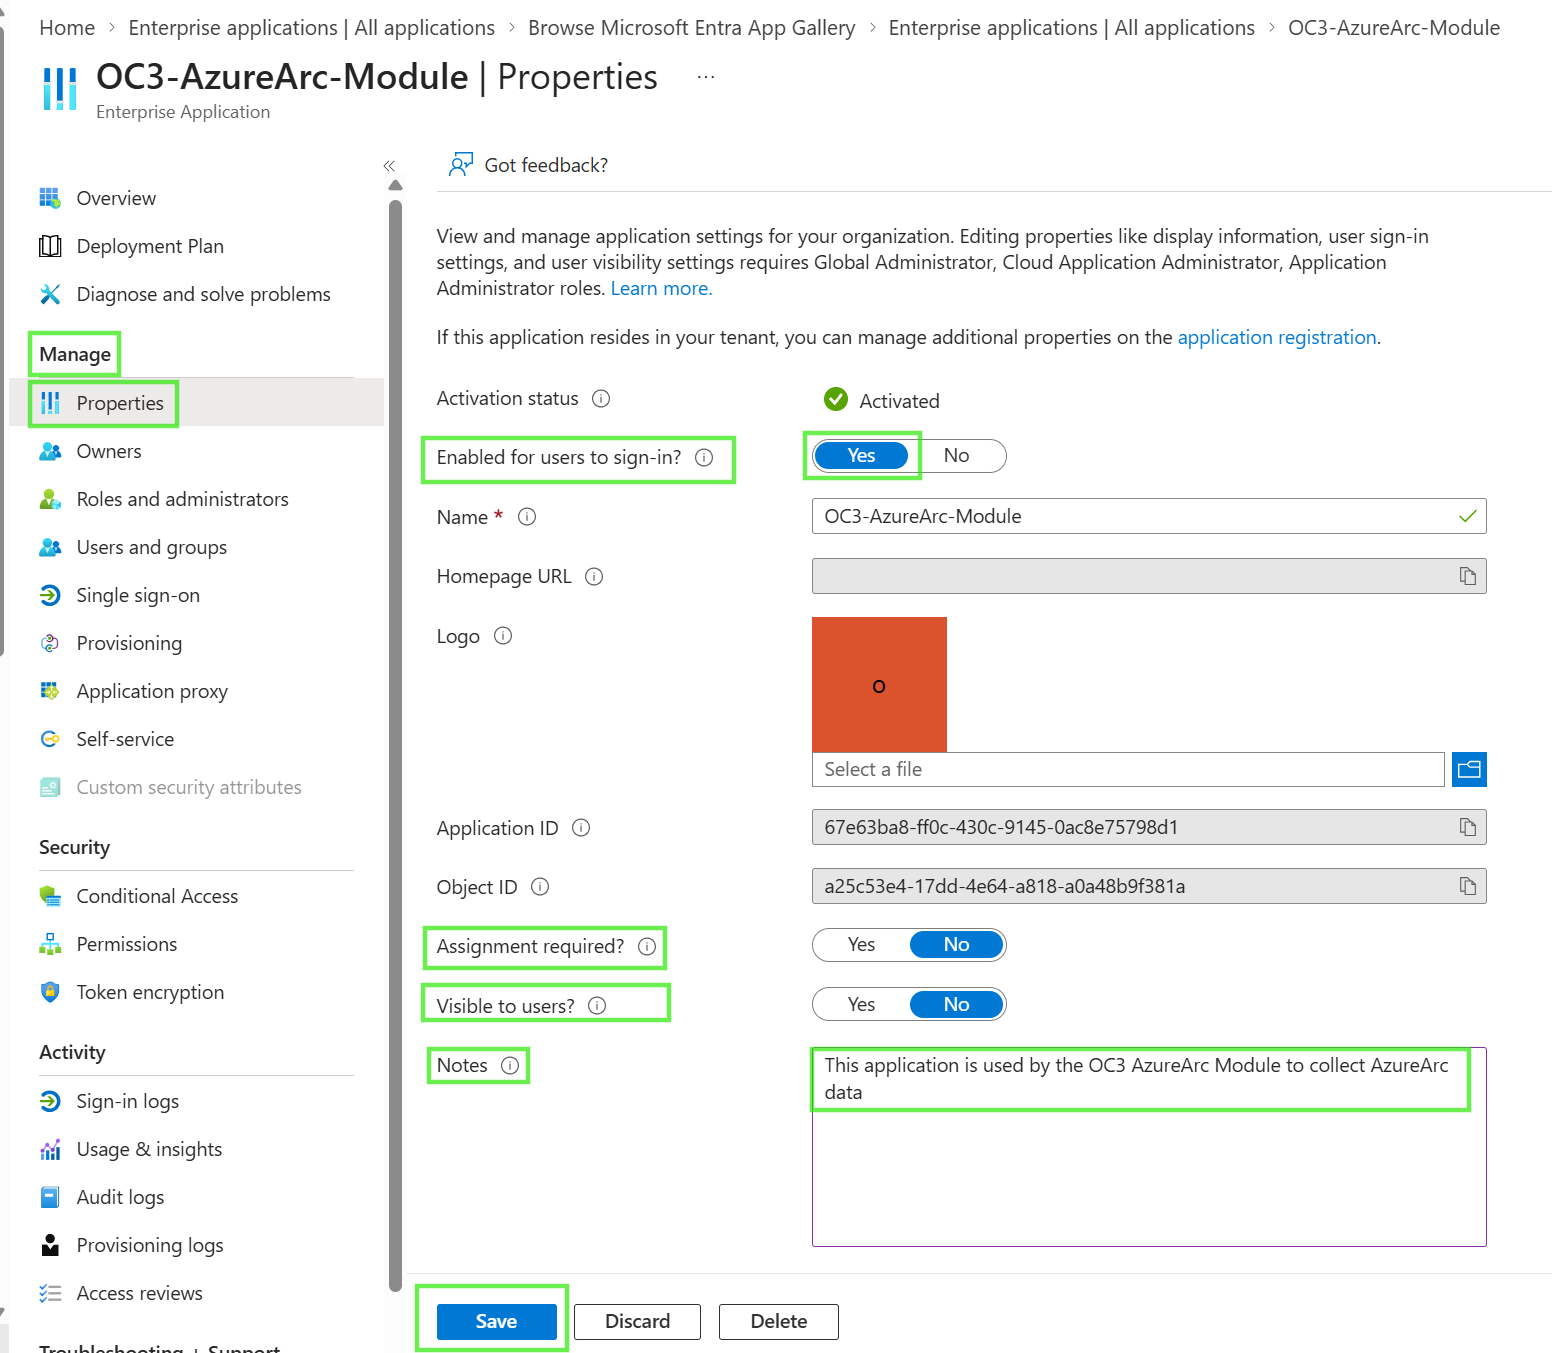This screenshot has height=1353, width=1552.
Task: Set Enabled for users to sign-in to No
Action: tap(956, 456)
